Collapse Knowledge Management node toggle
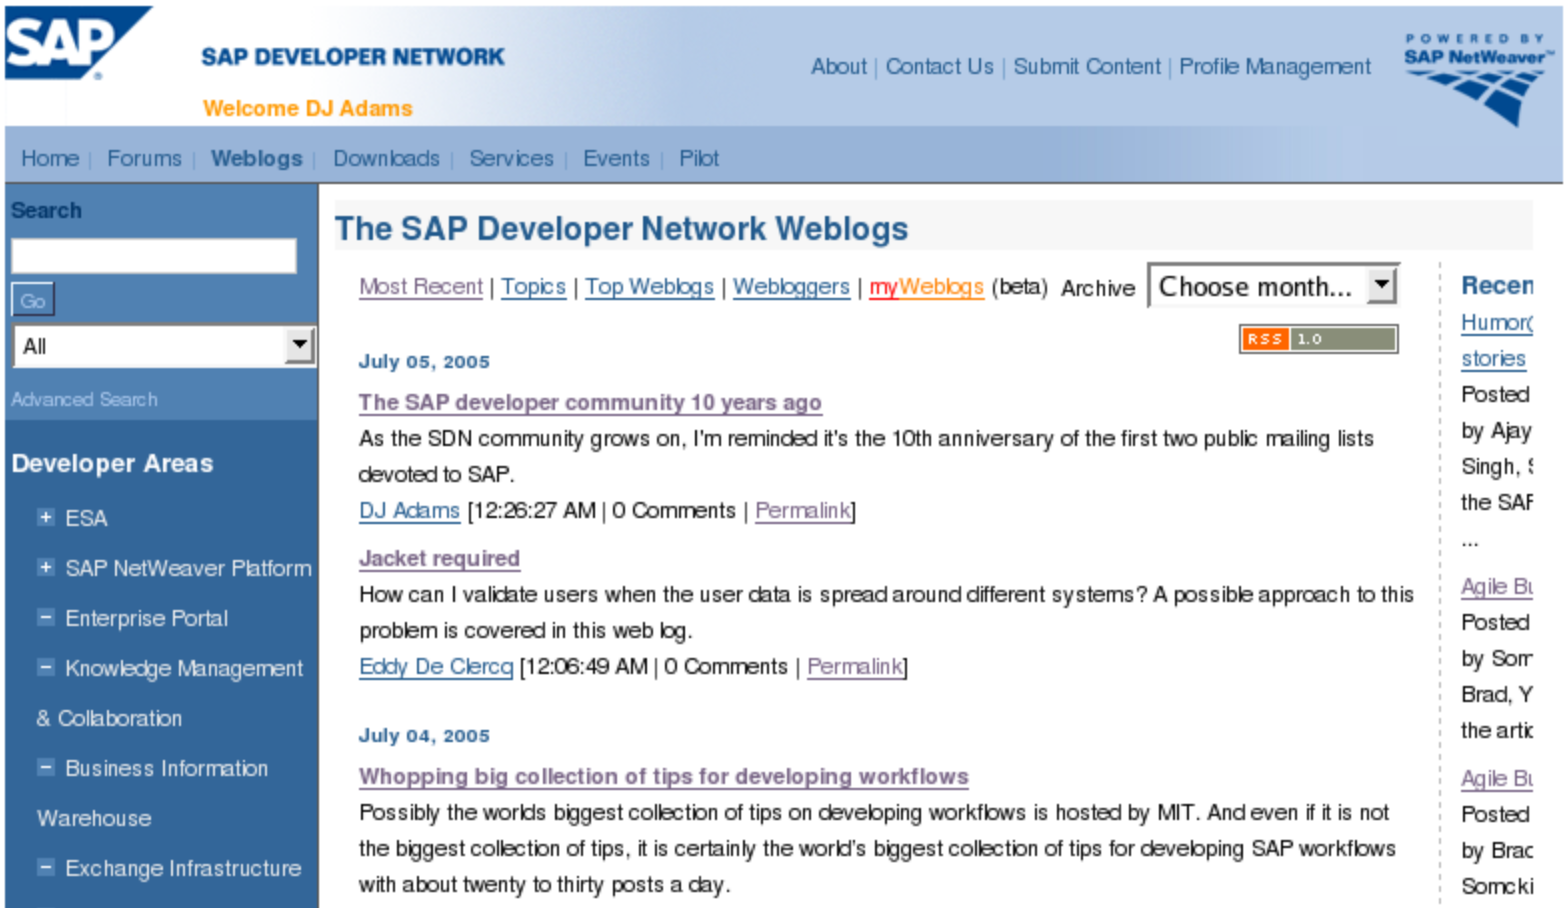 pyautogui.click(x=45, y=667)
